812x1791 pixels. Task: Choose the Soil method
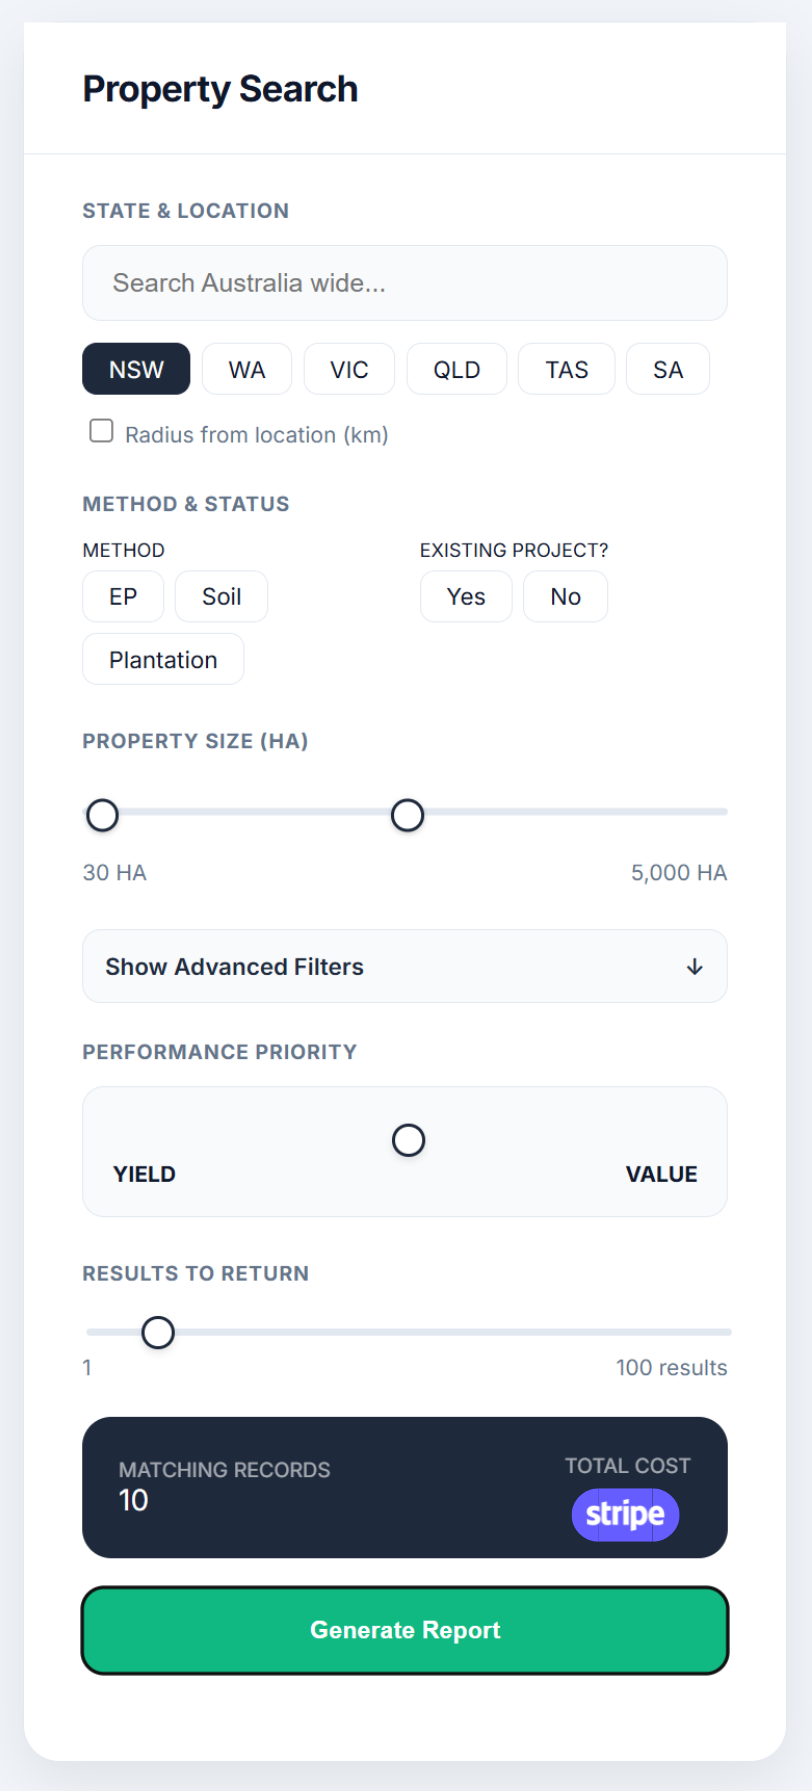tap(221, 597)
